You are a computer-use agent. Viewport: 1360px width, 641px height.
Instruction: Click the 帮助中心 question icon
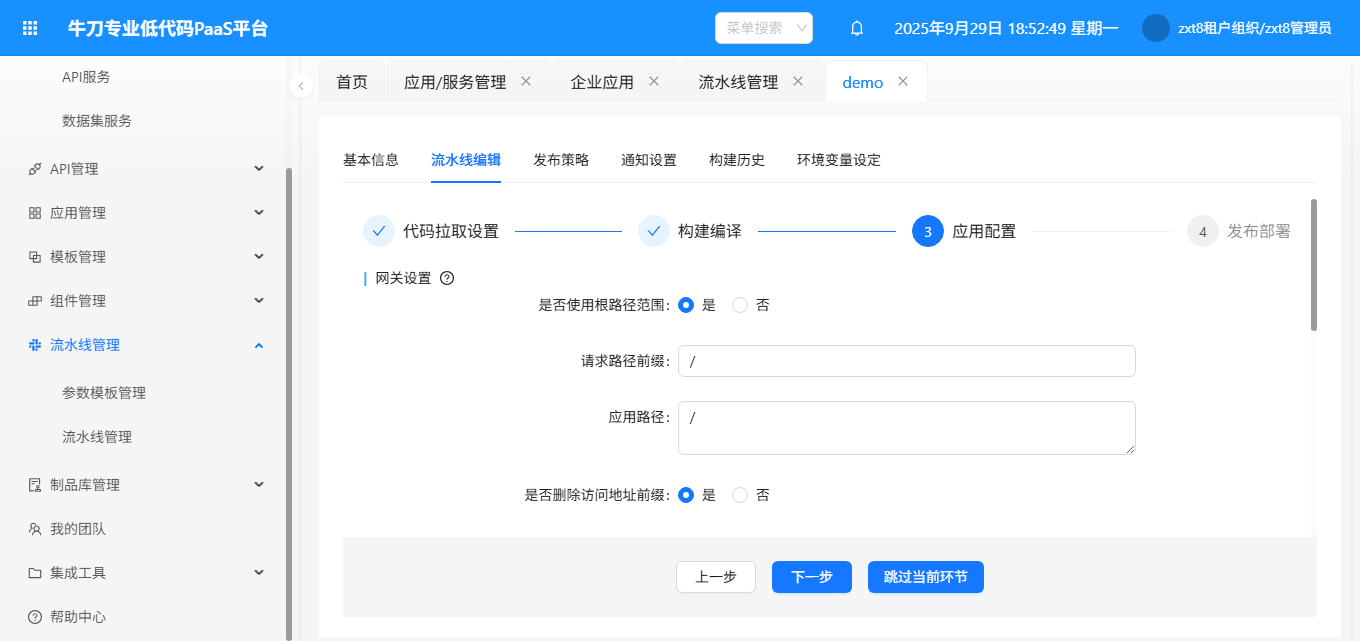click(x=35, y=617)
